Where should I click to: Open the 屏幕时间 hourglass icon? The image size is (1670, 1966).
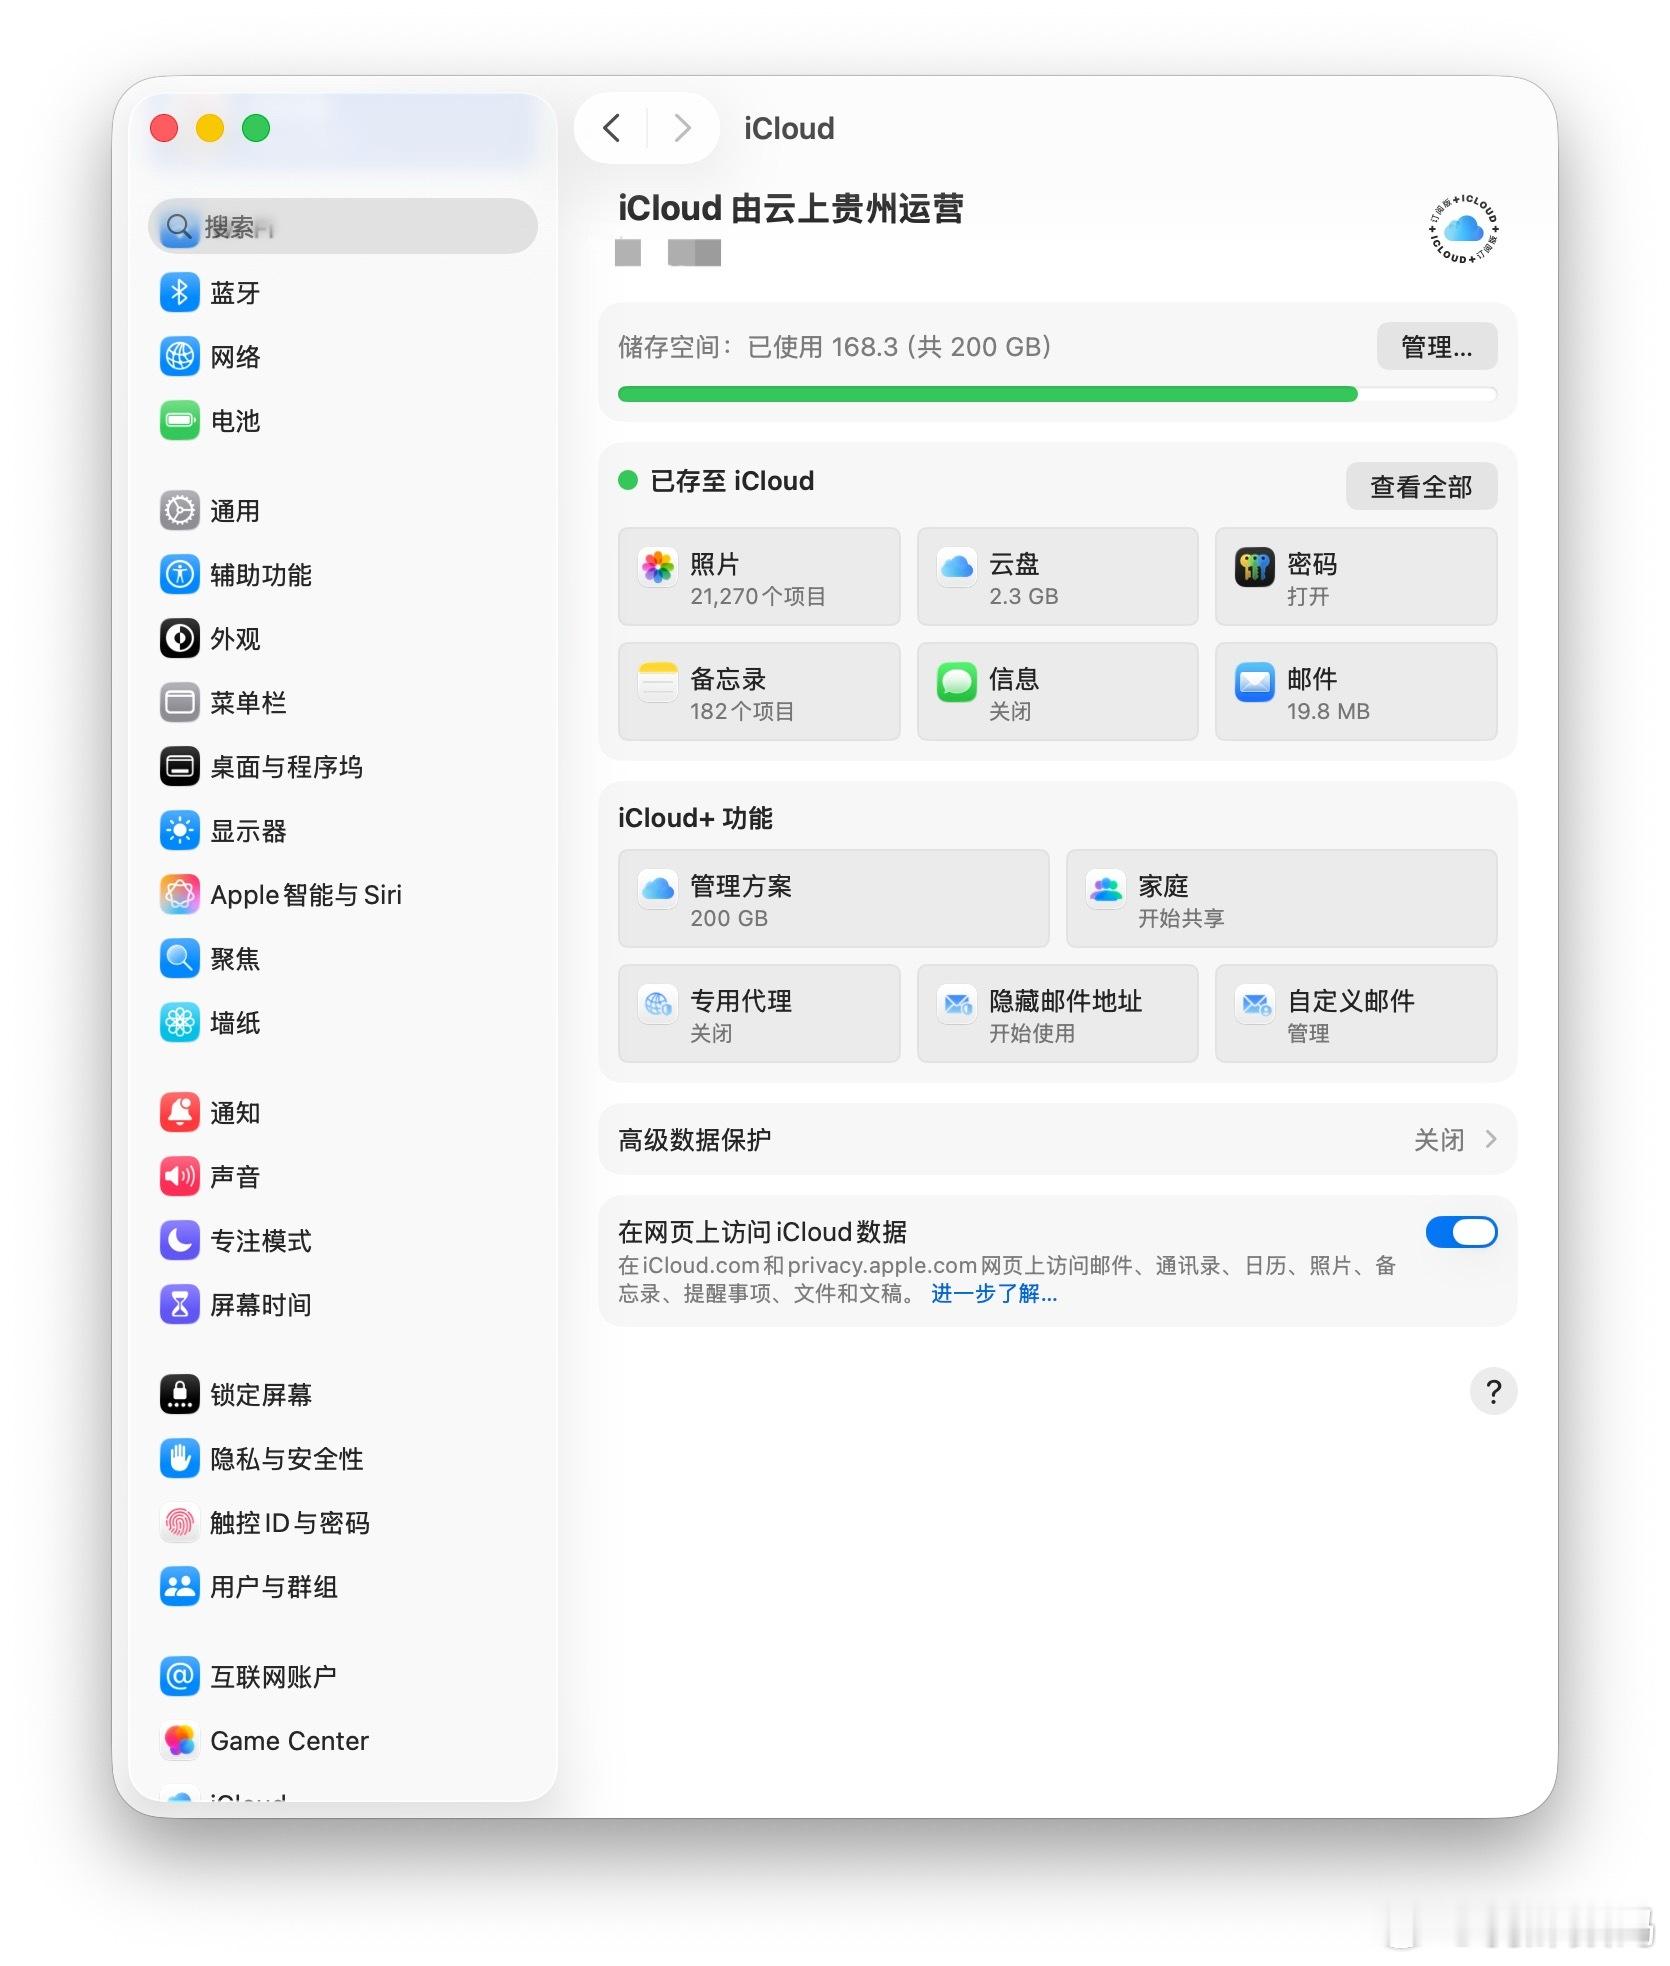point(180,1304)
